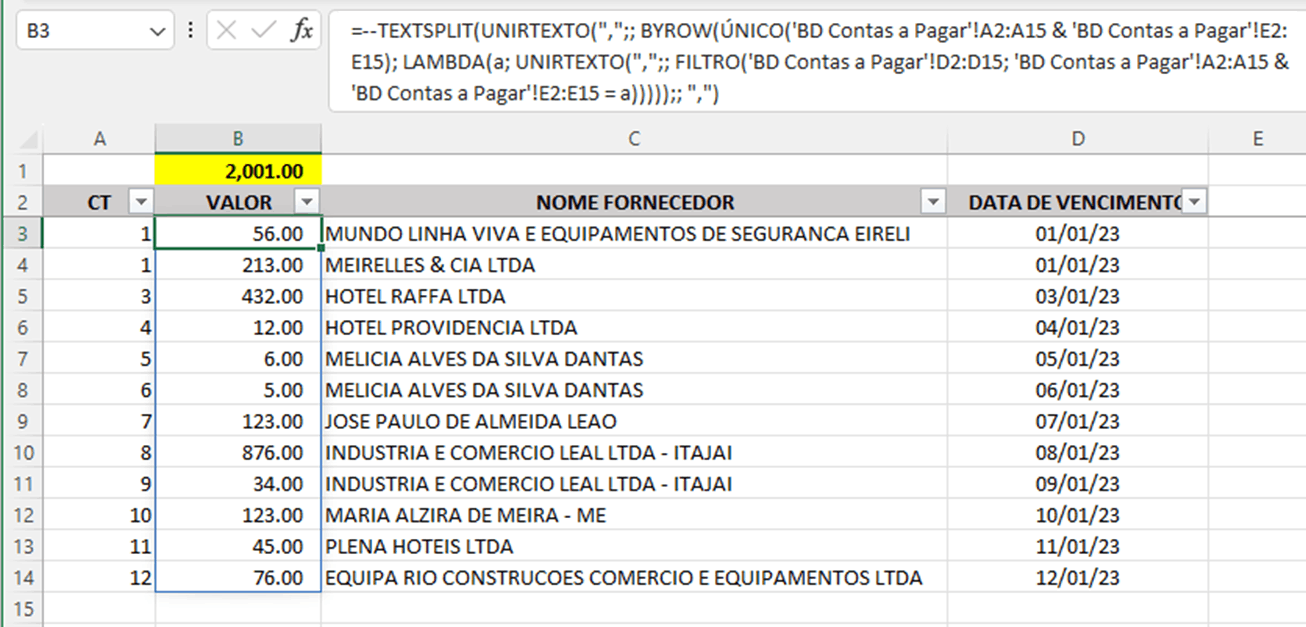The image size is (1306, 627).
Task: Click the fill handle of cell B3
Action: tap(321, 248)
